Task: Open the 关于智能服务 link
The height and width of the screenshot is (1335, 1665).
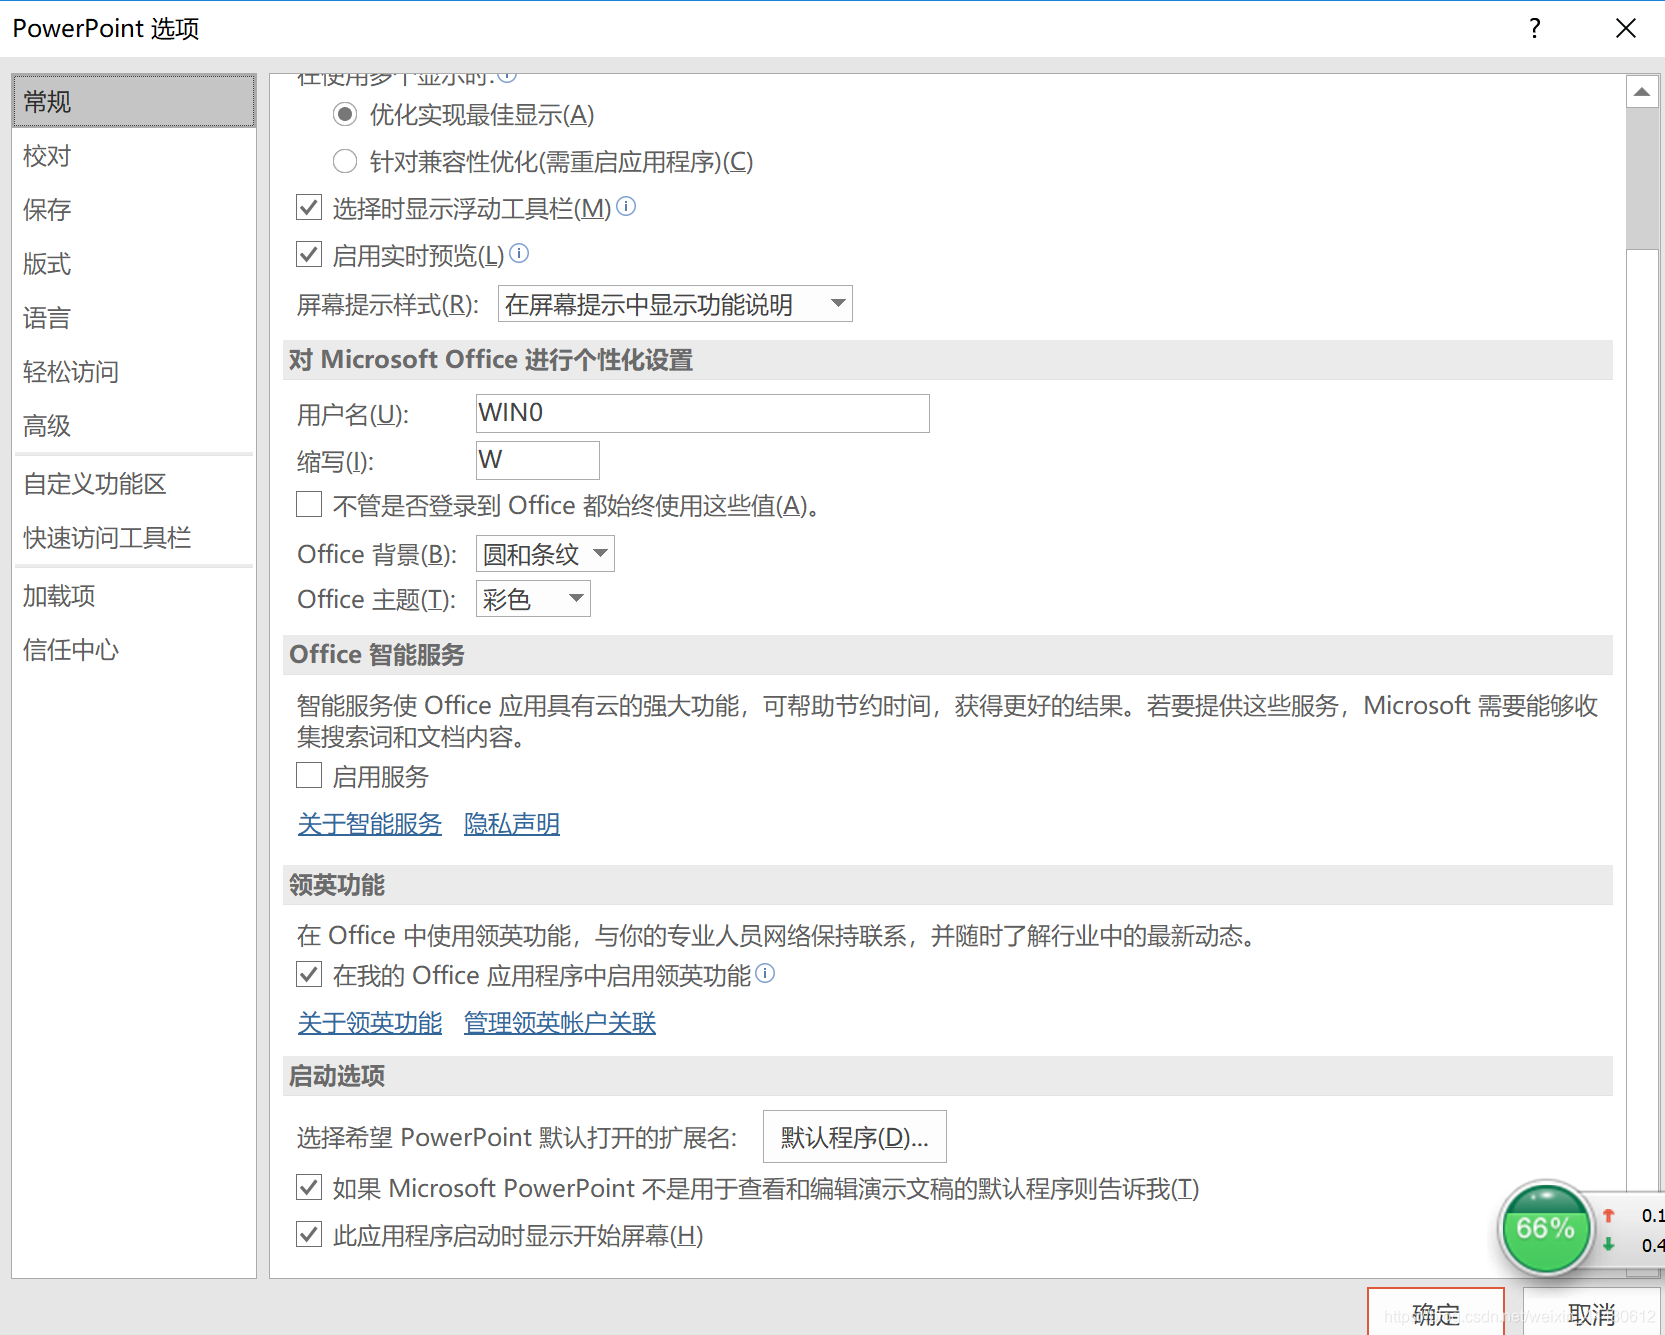Action: 370,824
